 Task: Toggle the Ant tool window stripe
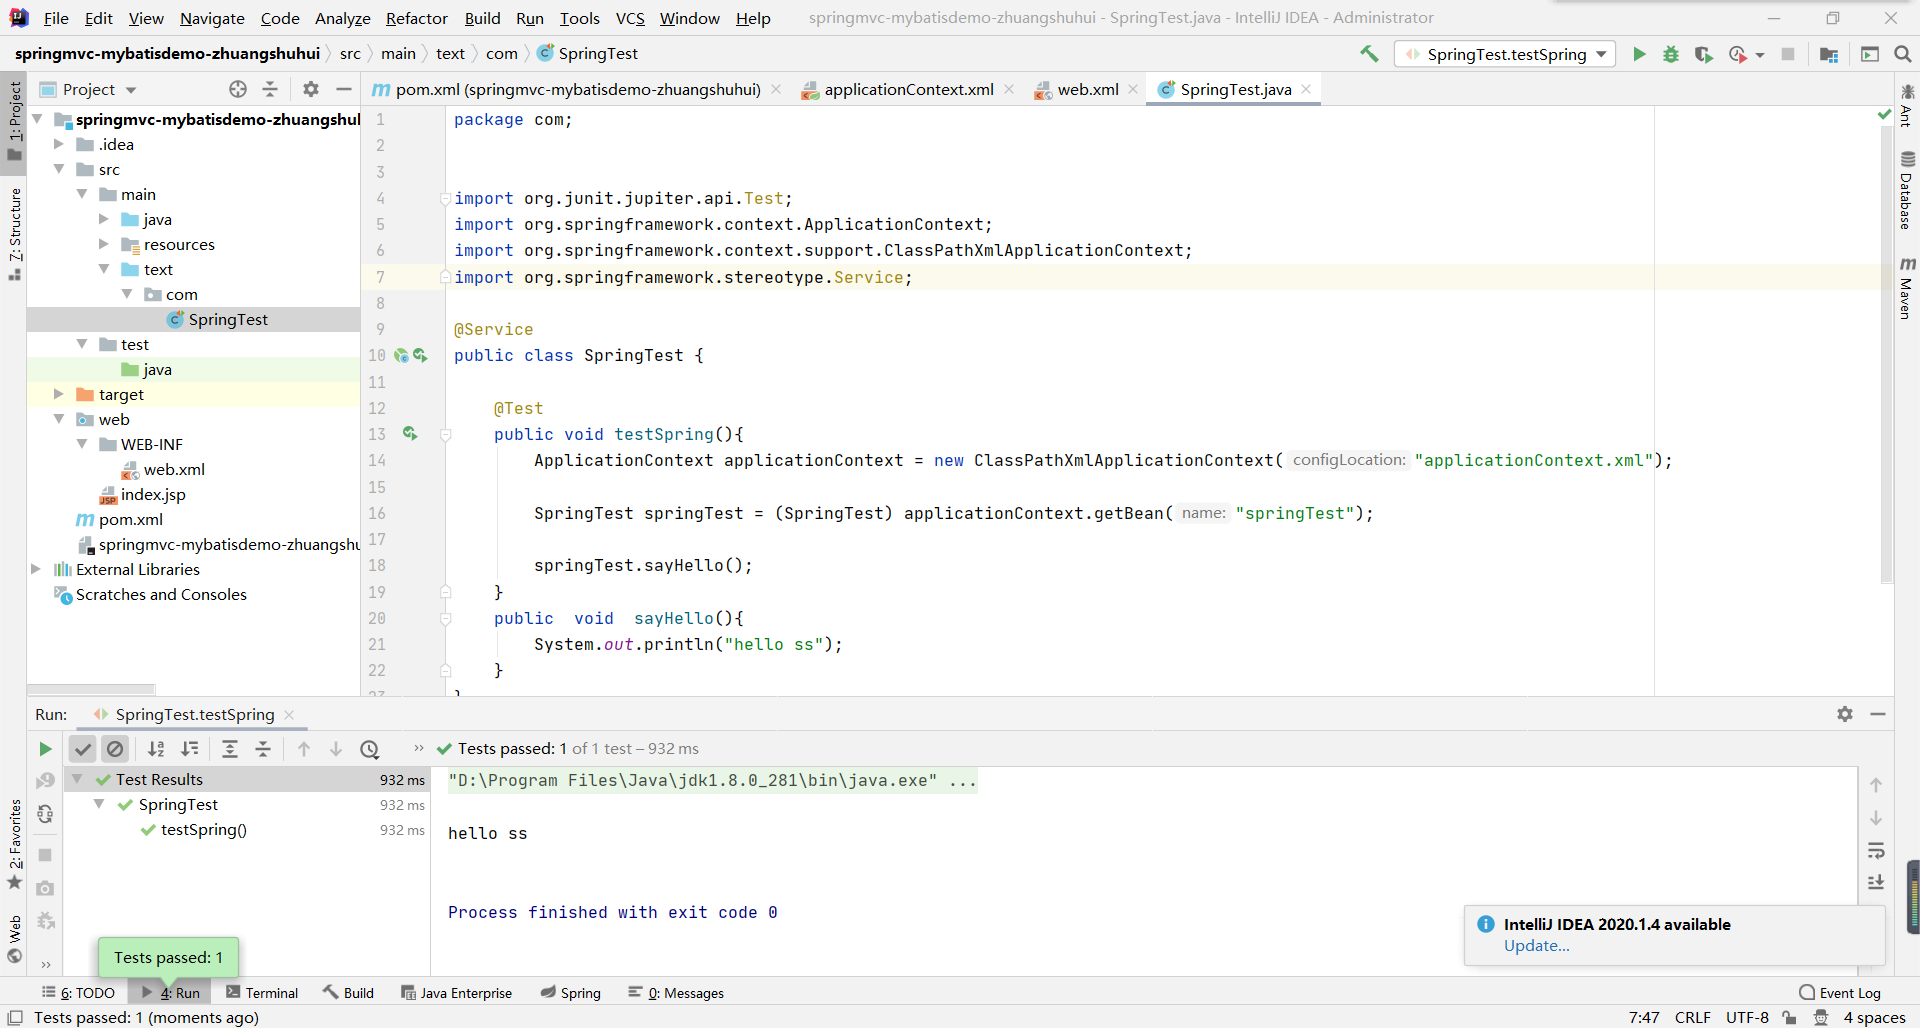click(1907, 107)
